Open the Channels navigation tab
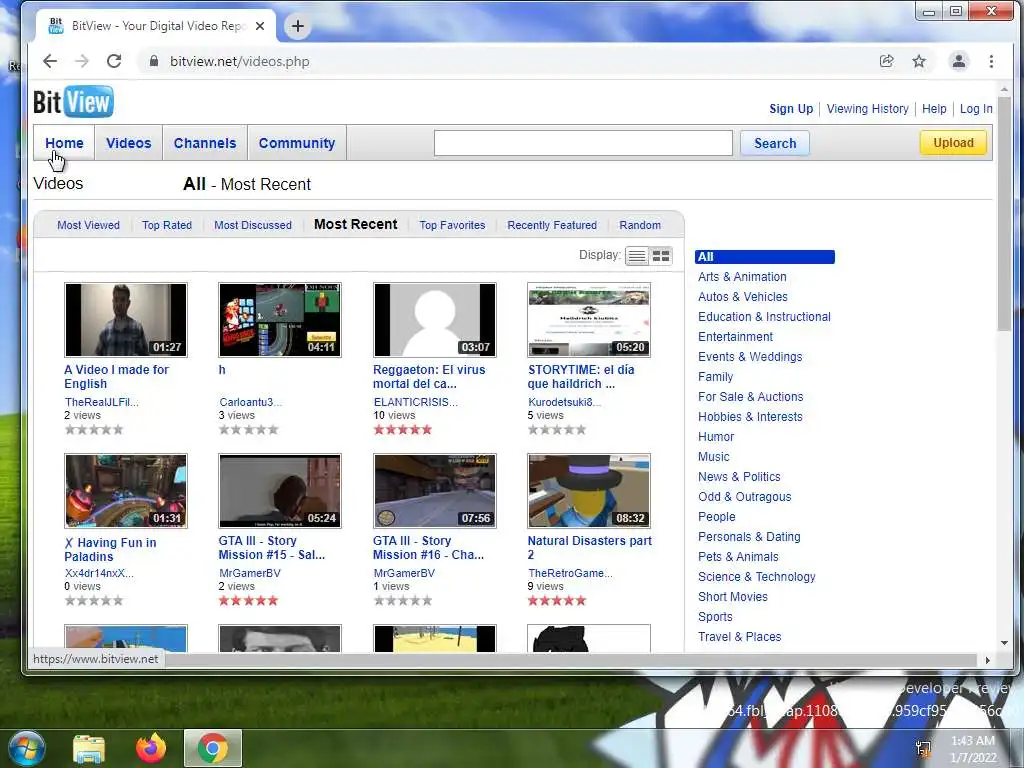The width and height of the screenshot is (1024, 768). pos(205,143)
